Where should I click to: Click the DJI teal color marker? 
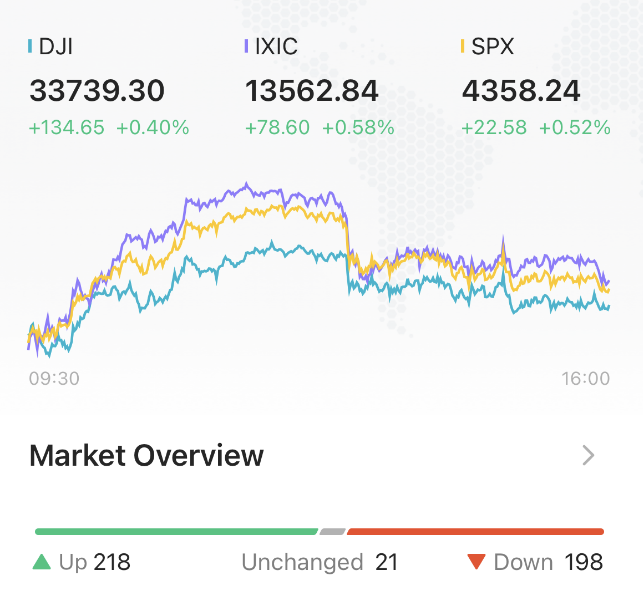pyautogui.click(x=31, y=46)
